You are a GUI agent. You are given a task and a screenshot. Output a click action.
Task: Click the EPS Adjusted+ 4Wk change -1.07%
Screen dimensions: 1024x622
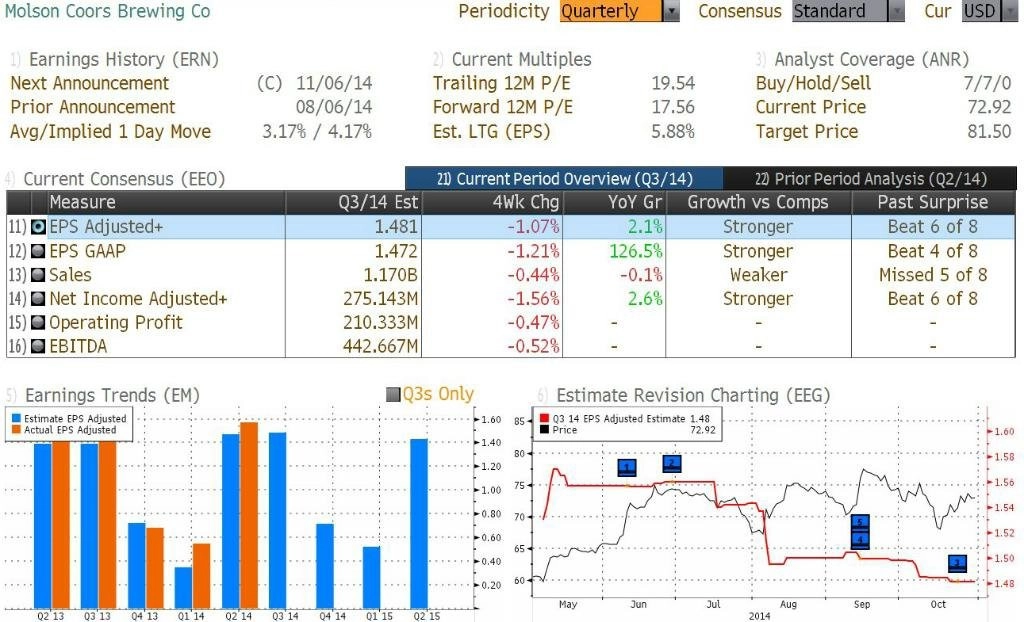pos(534,227)
